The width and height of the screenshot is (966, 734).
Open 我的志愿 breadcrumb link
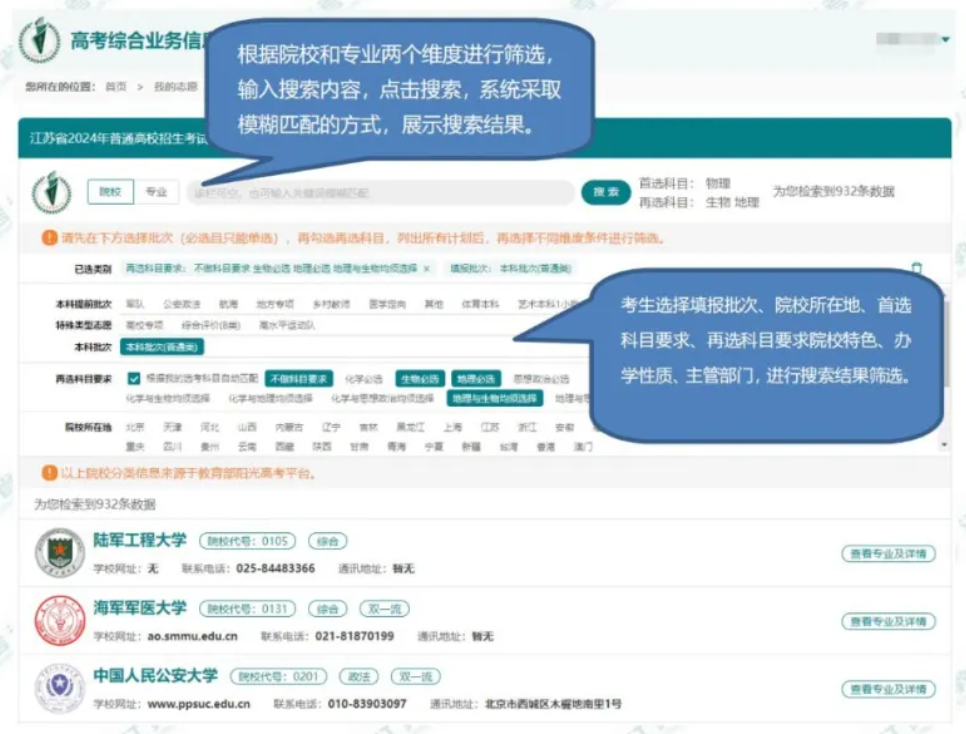click(176, 87)
